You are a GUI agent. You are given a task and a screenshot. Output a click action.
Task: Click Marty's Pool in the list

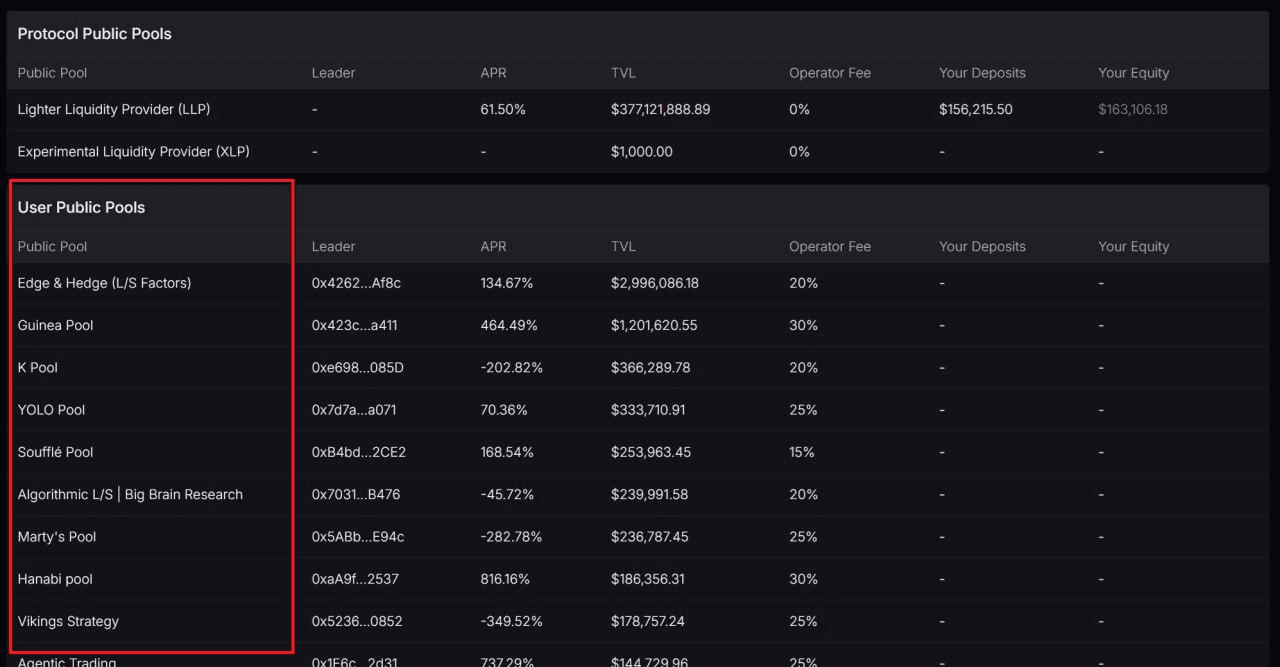[57, 537]
